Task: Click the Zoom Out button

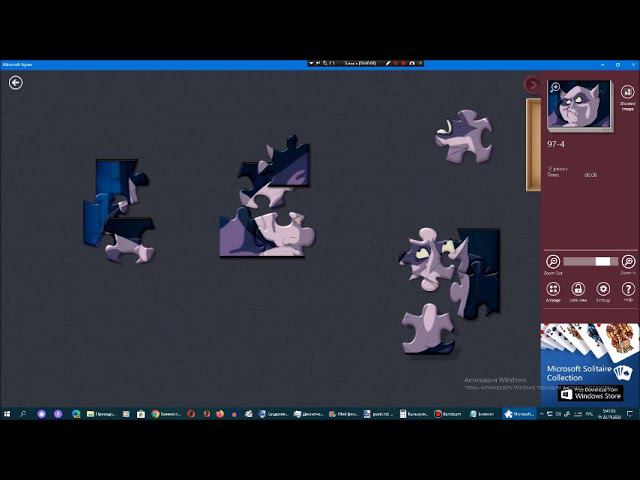Action: click(x=553, y=262)
